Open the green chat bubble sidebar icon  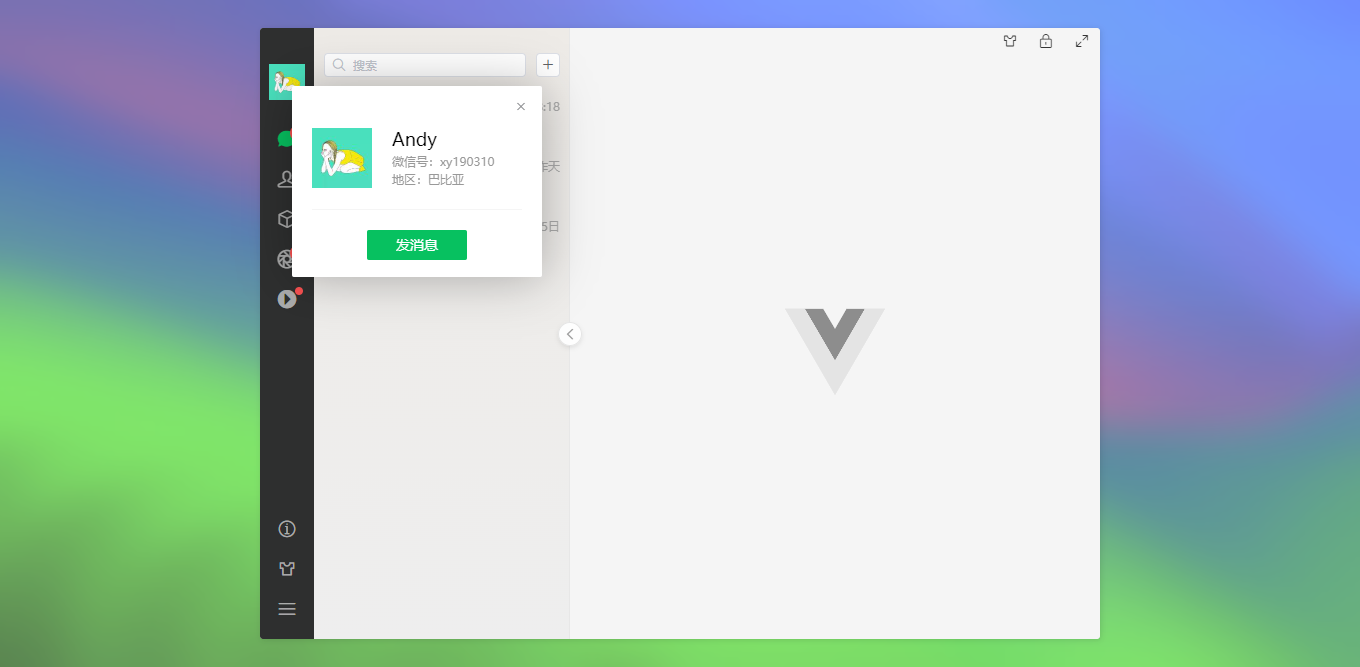click(284, 139)
